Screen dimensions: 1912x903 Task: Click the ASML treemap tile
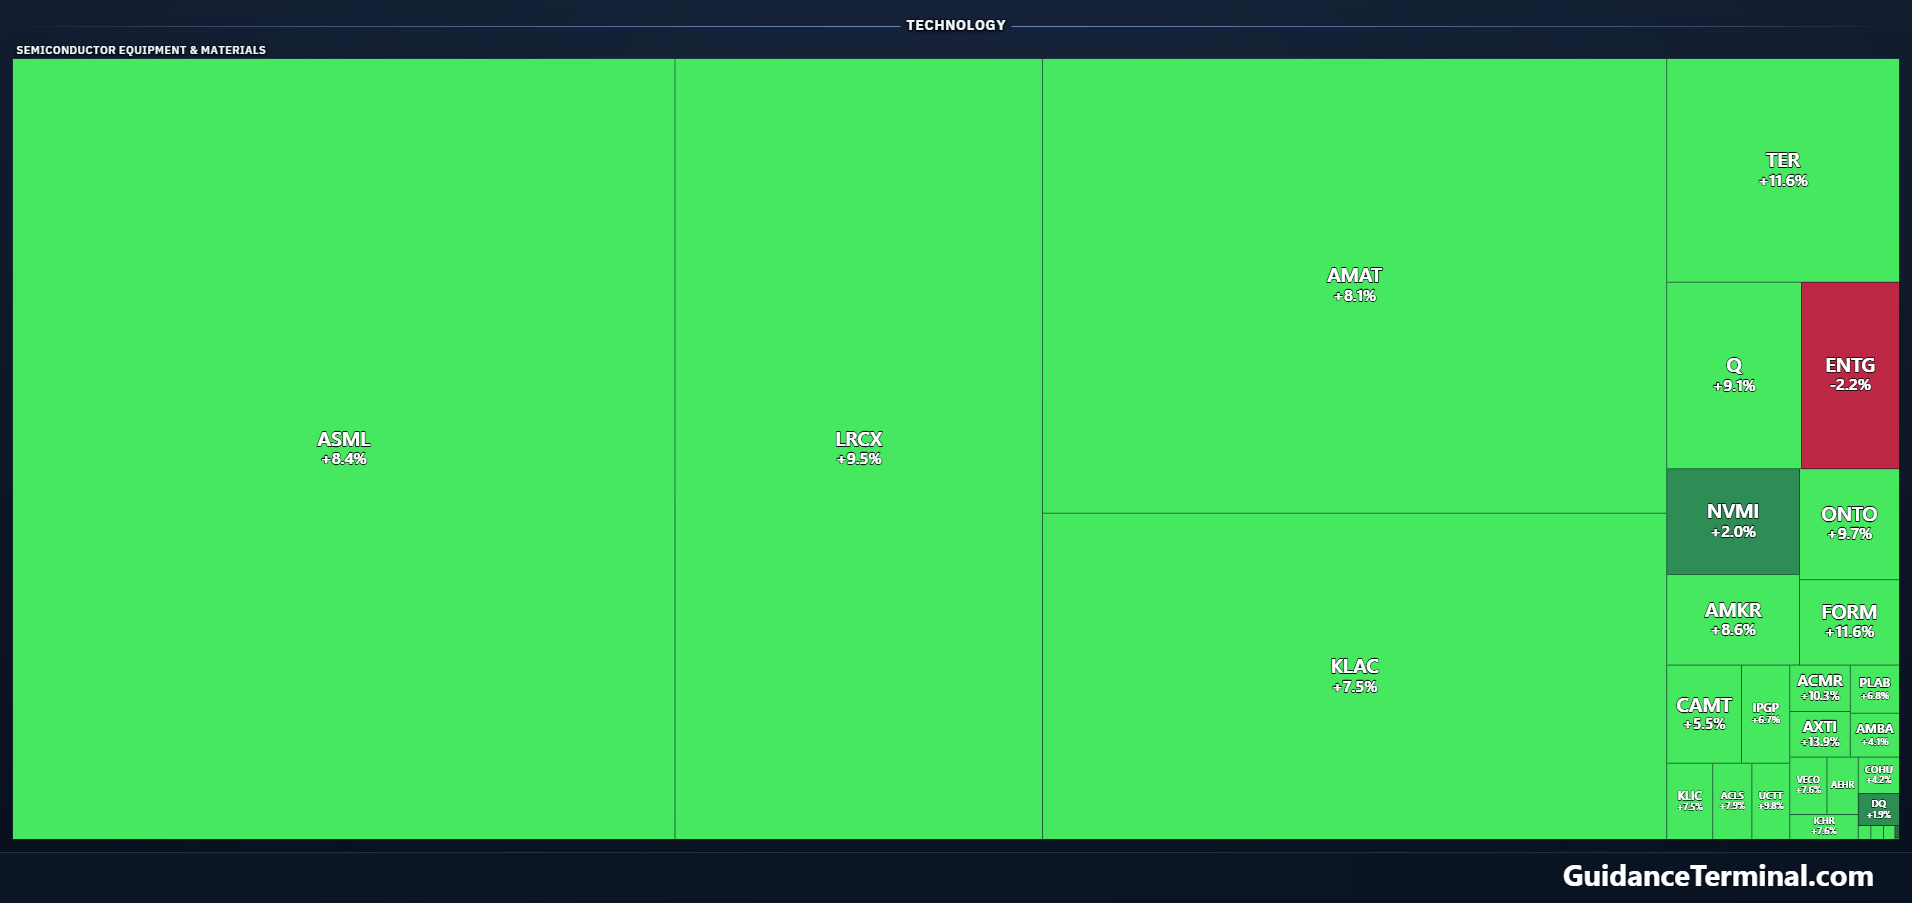point(344,448)
